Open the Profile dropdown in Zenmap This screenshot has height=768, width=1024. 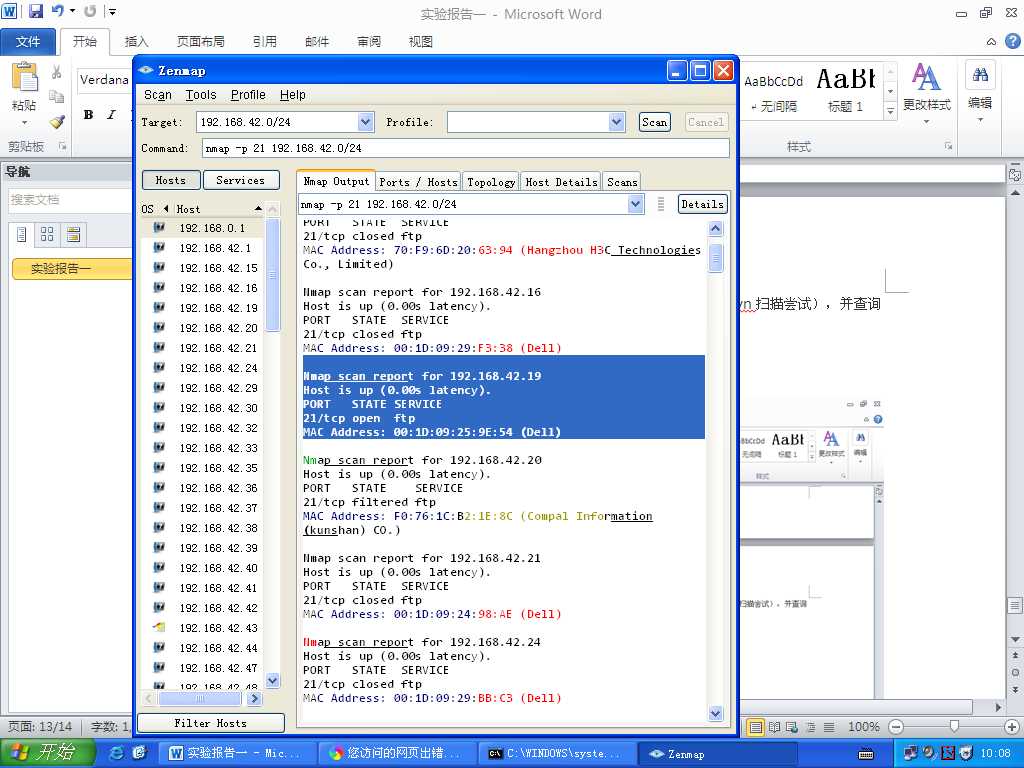[616, 122]
